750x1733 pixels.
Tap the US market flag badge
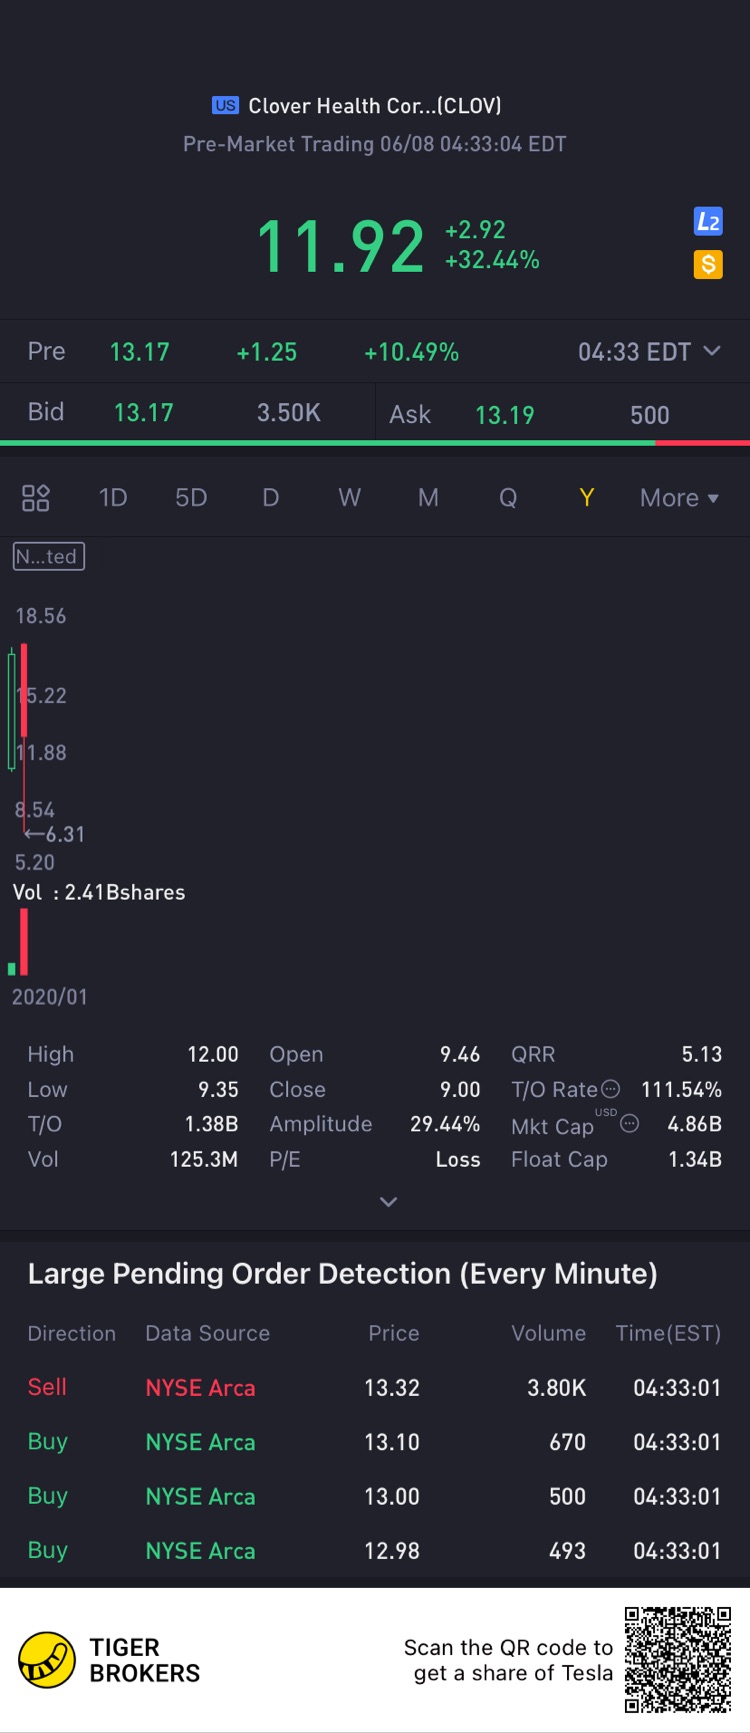[225, 105]
